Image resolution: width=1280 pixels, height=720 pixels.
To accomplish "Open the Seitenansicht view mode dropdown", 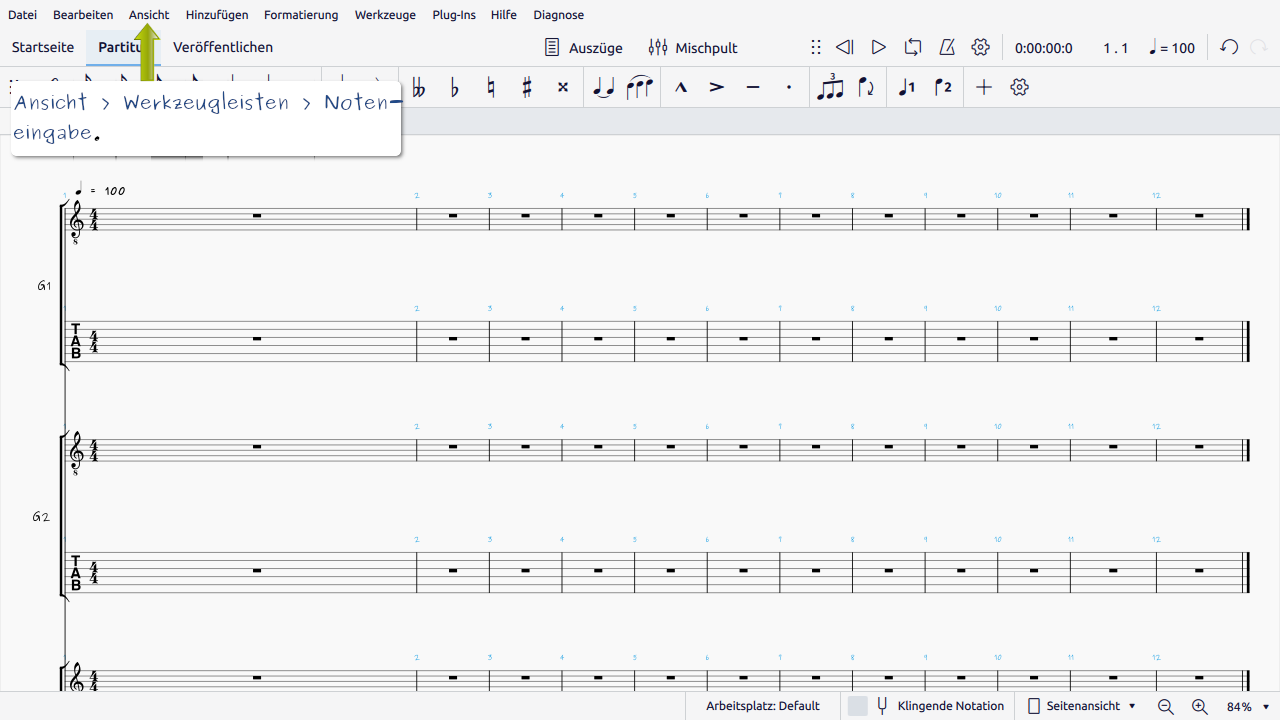I will (1082, 706).
